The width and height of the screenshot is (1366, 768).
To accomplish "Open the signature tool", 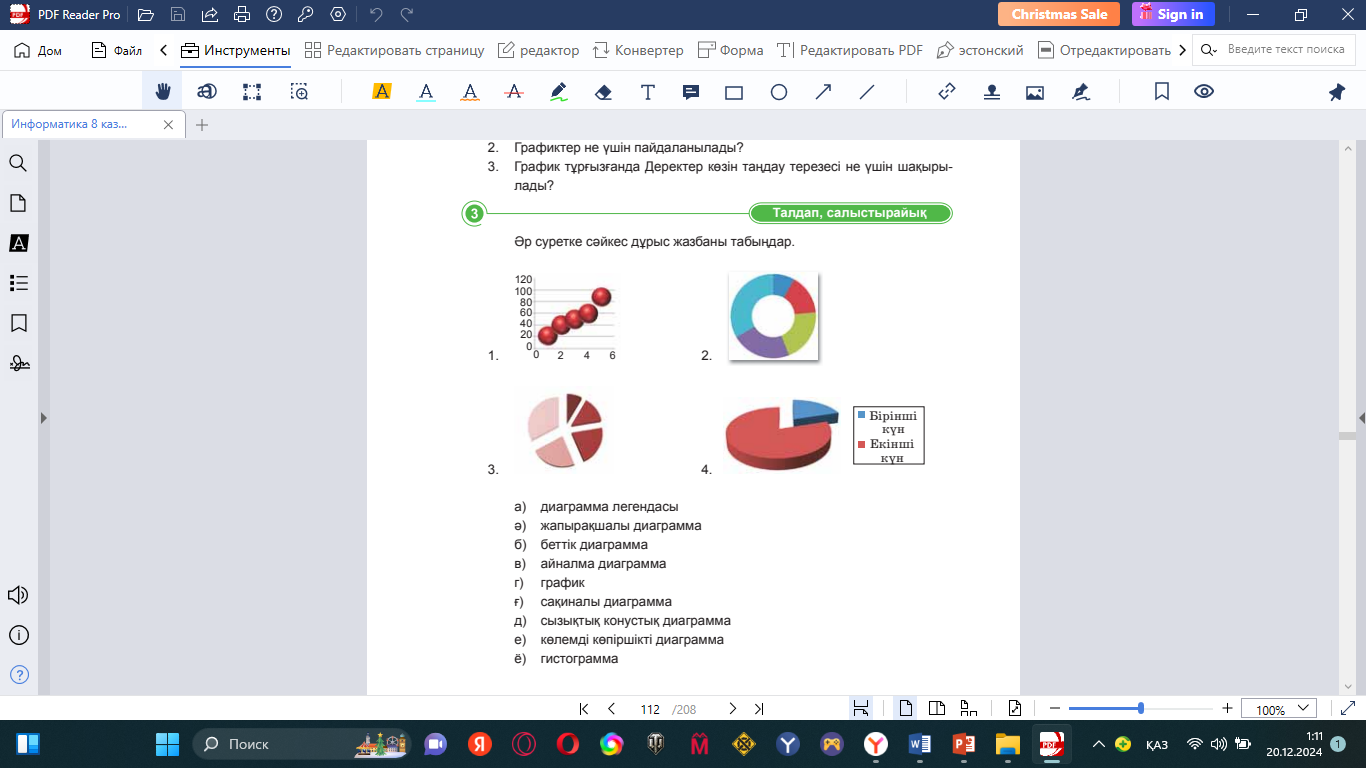I will (x=1080, y=92).
